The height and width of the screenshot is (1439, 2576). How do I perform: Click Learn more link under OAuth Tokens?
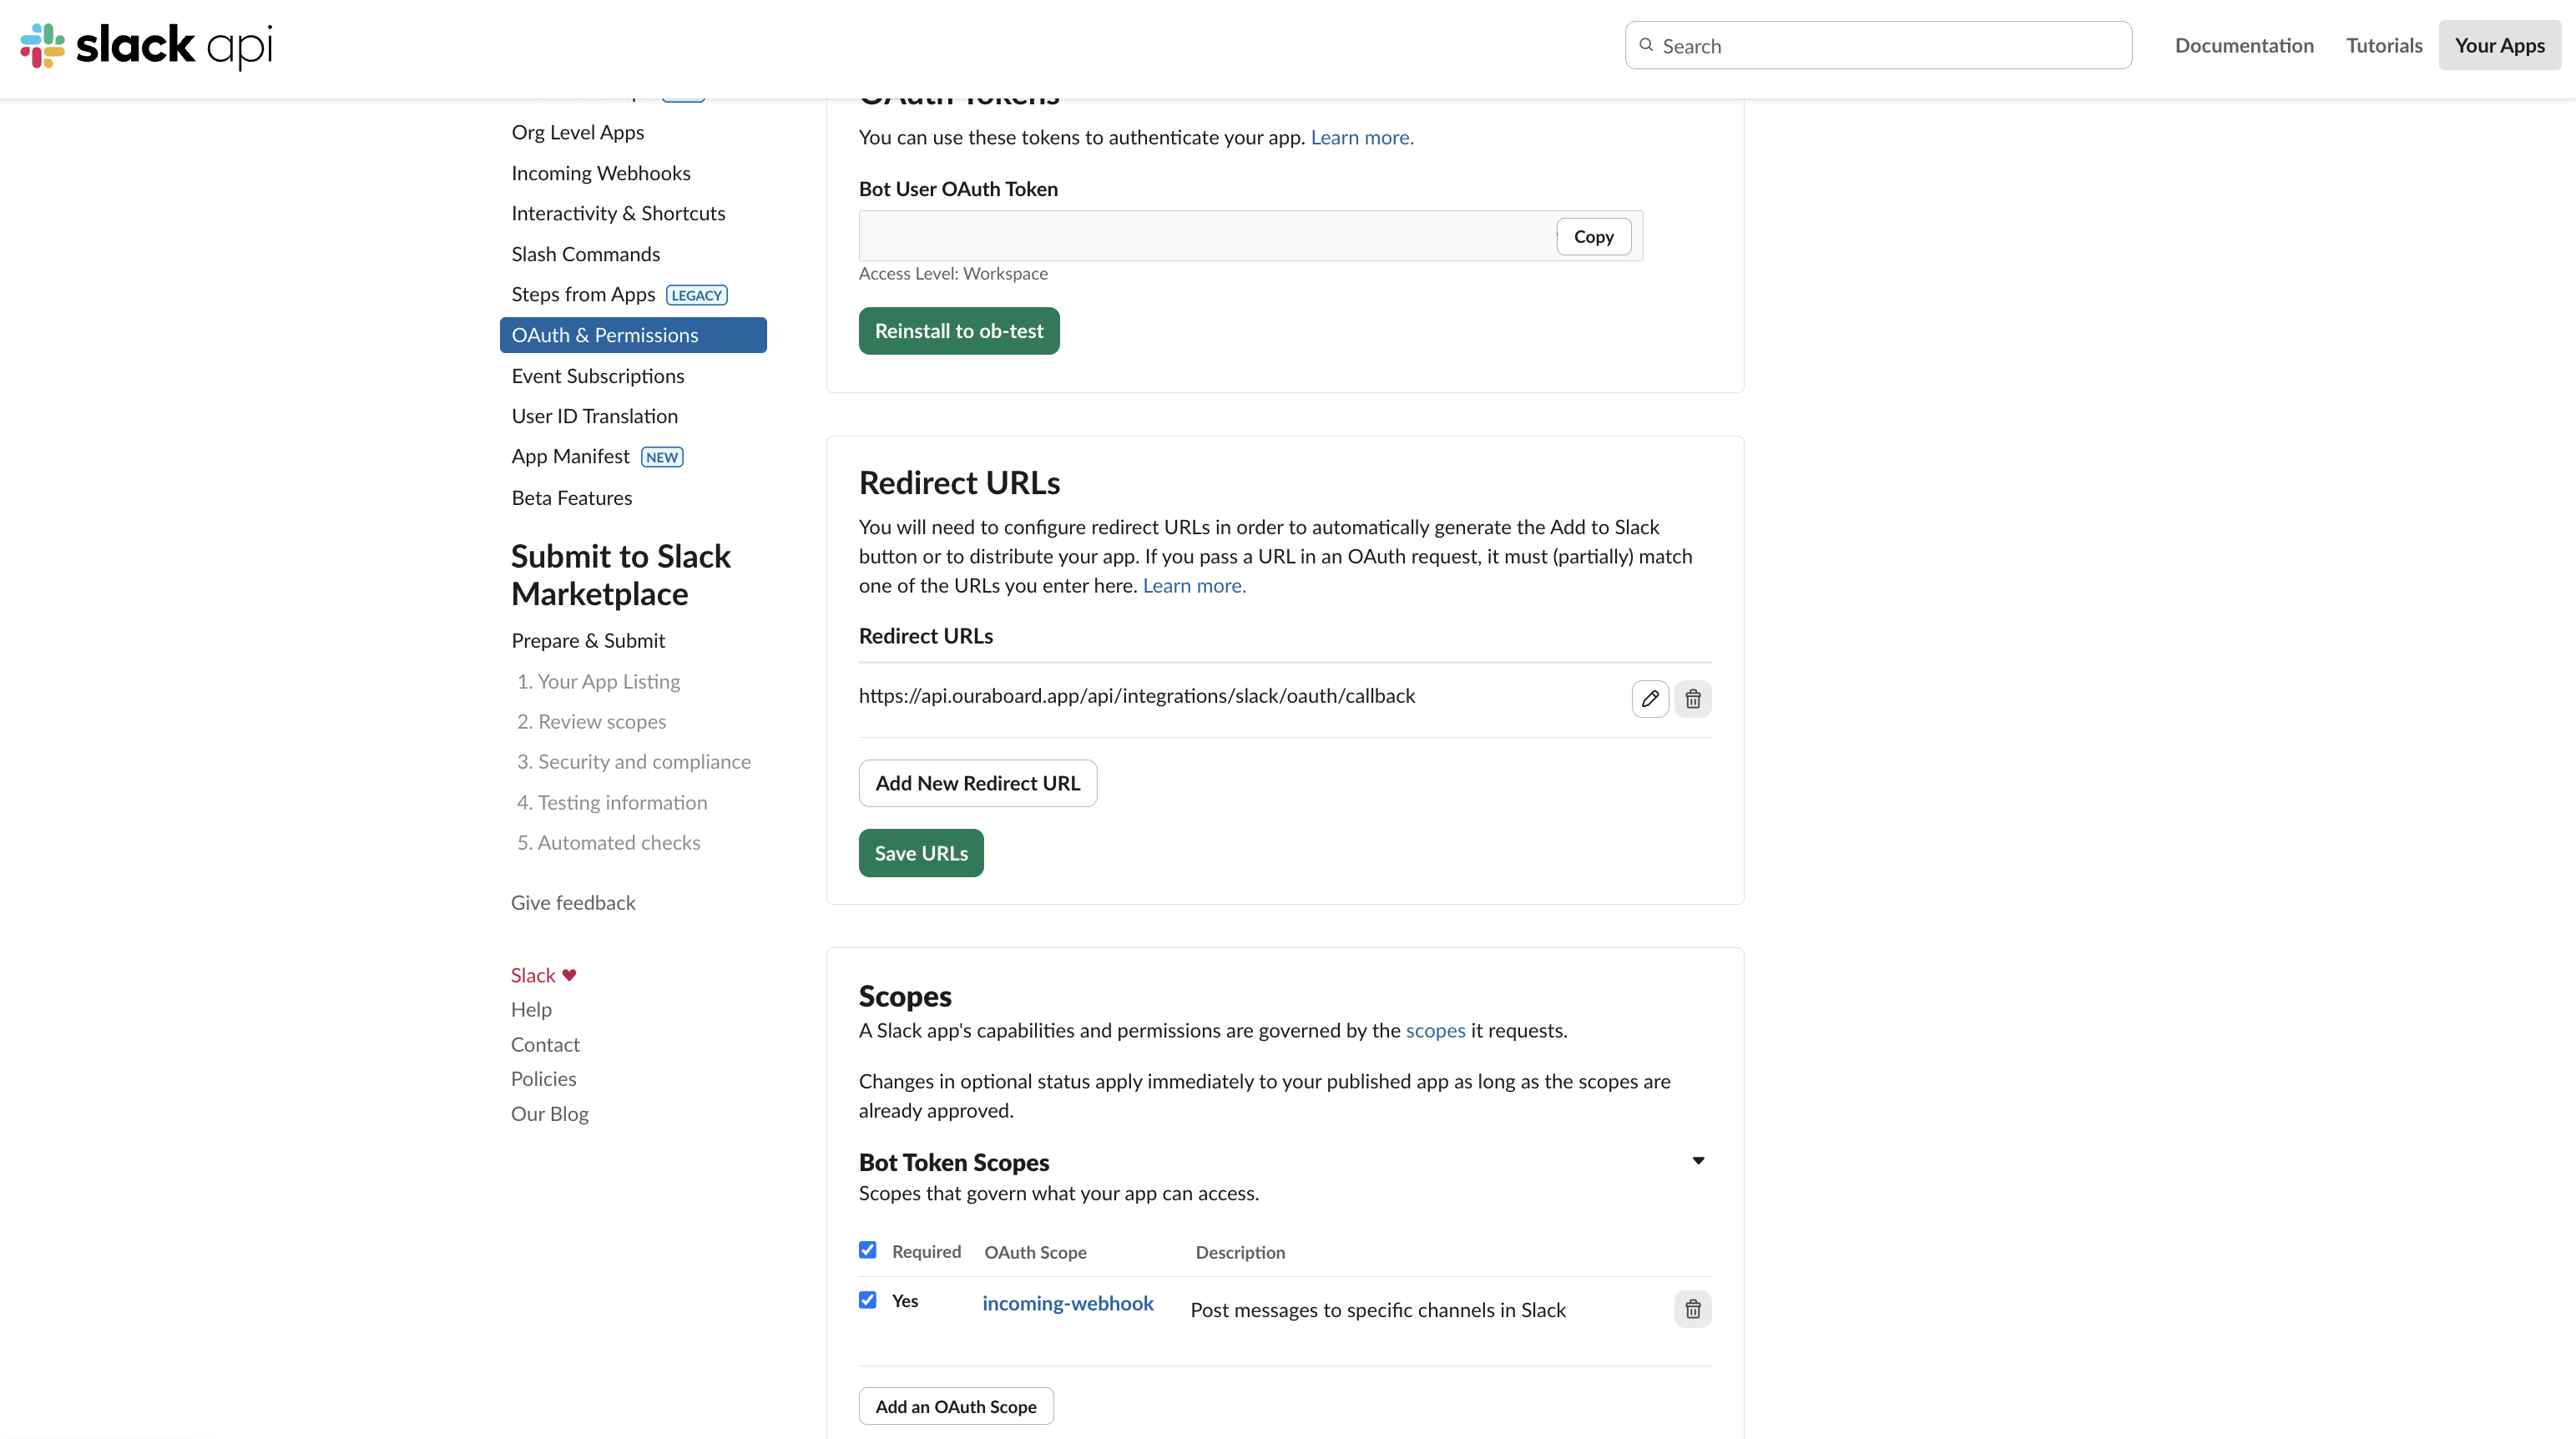(x=1362, y=137)
